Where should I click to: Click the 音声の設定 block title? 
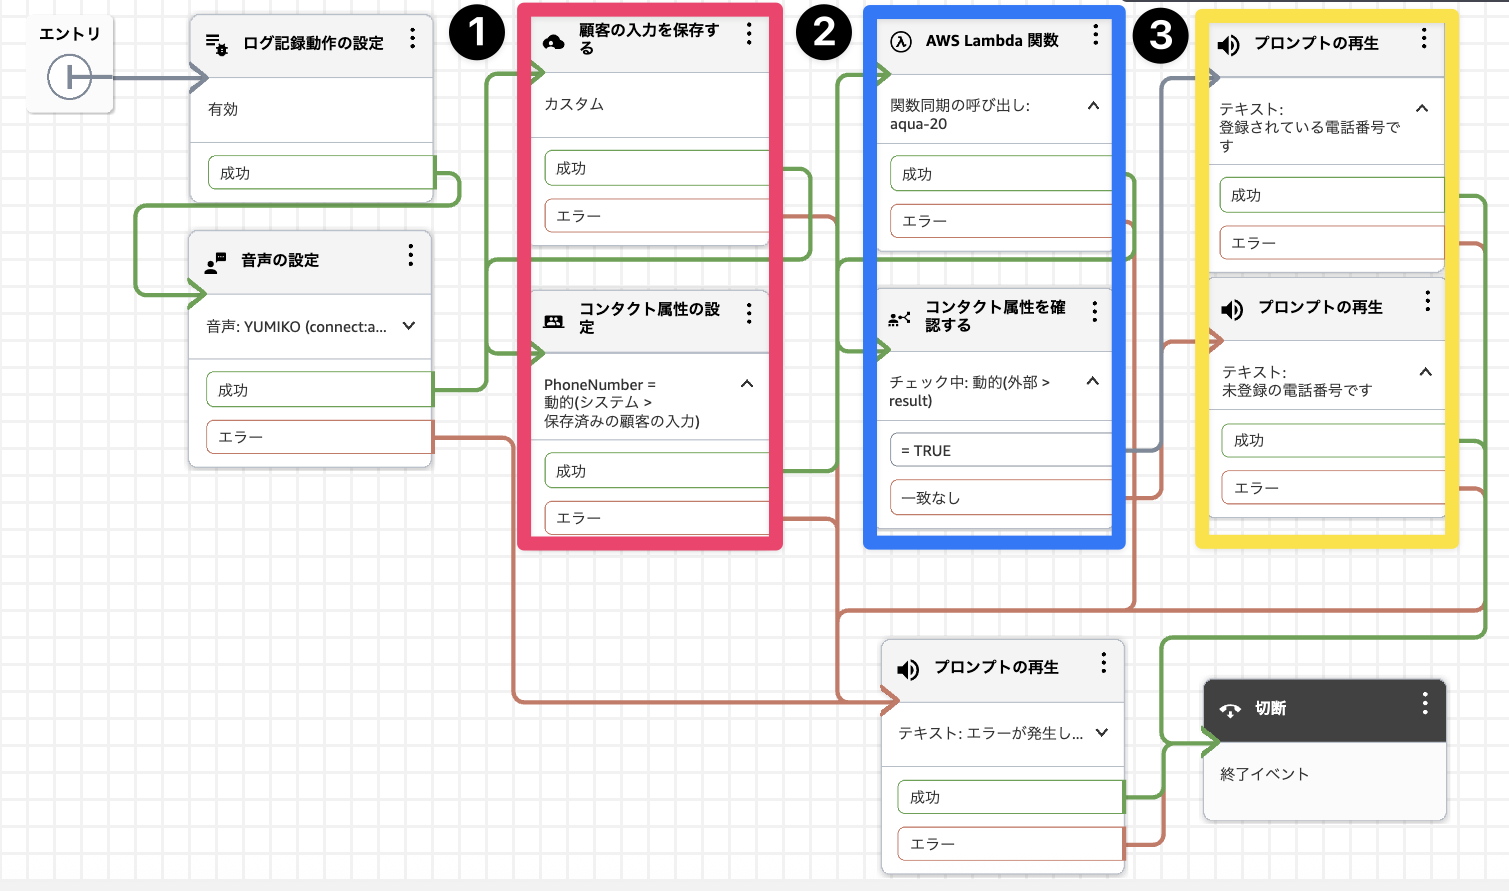[x=280, y=260]
